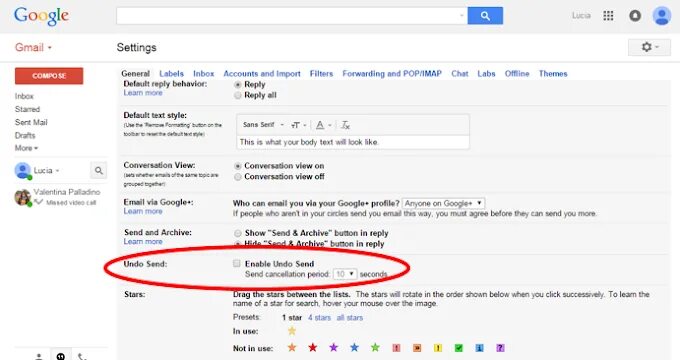680x360 pixels.
Task: Open the hangouts chat icon at bottom
Action: tap(61, 356)
